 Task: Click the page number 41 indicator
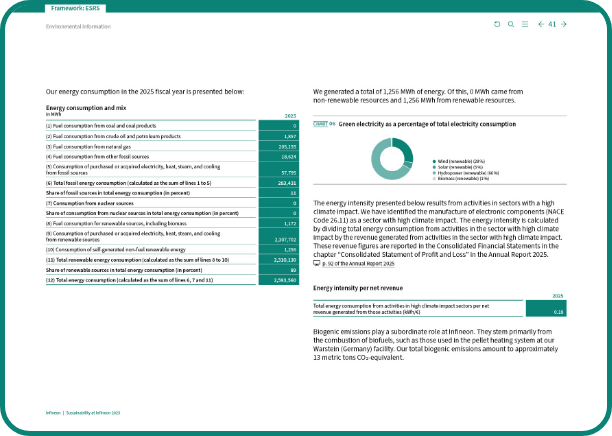(553, 24)
